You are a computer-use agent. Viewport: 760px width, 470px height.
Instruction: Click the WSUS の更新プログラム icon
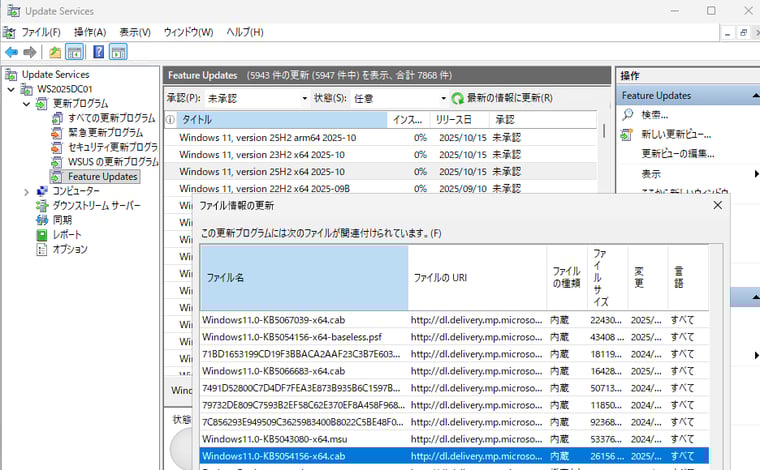pos(57,162)
